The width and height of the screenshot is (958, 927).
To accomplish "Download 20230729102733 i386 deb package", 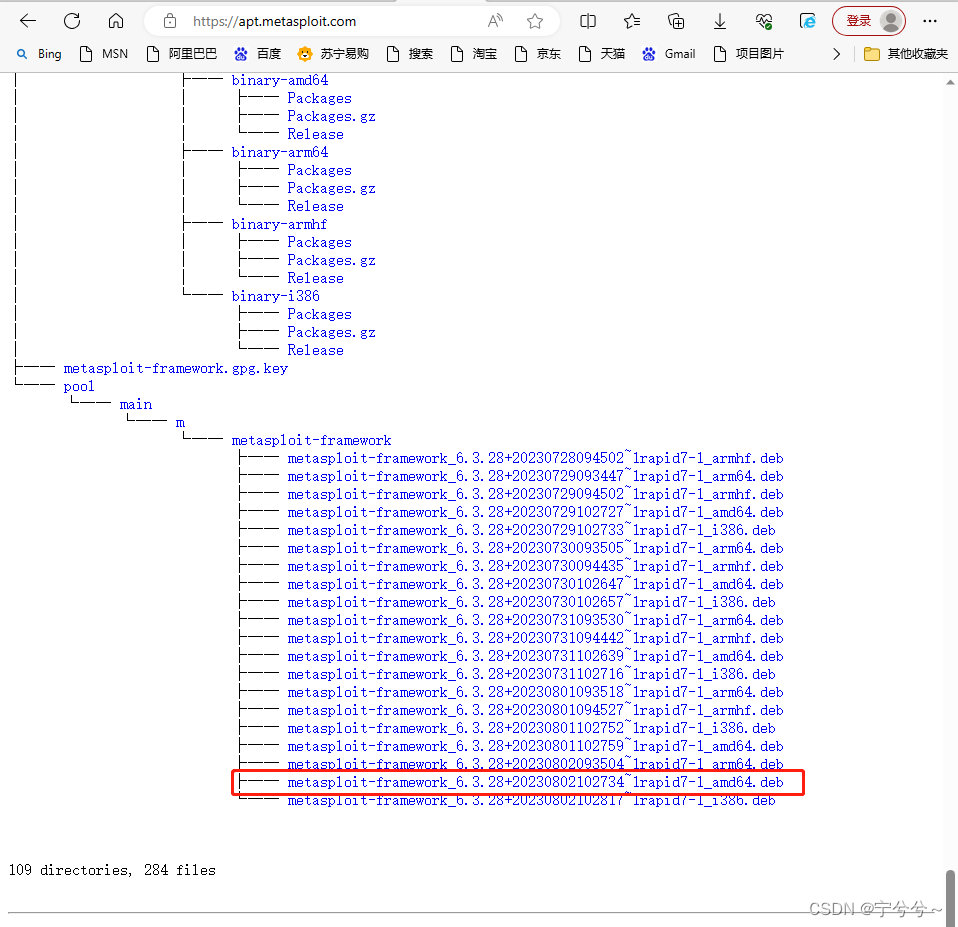I will [531, 530].
